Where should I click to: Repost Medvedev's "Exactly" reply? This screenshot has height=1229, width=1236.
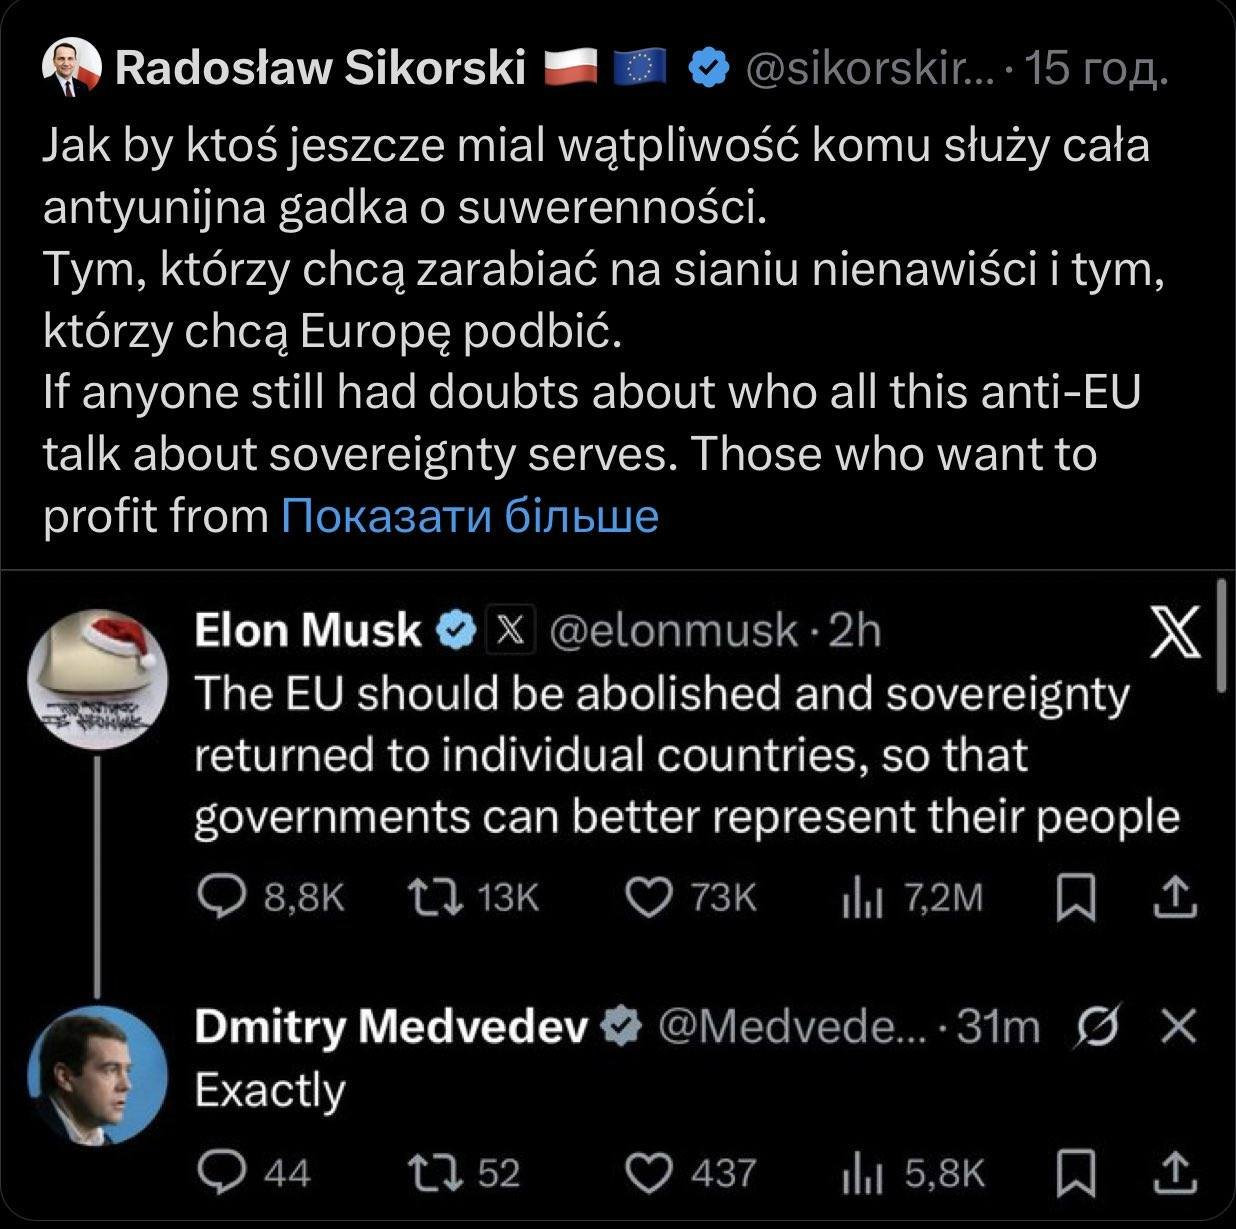tap(437, 1171)
